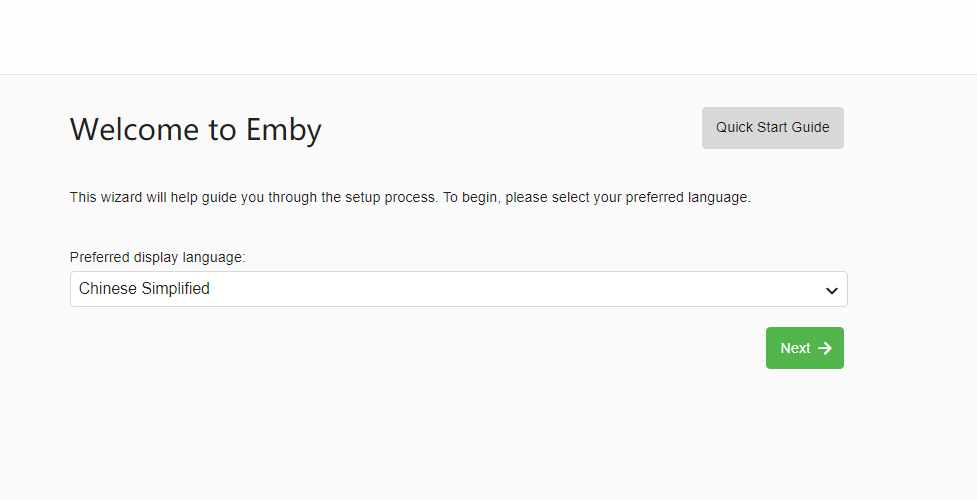This screenshot has height=500, width=977.
Task: Click the right-pointing arrow beside Next
Action: pos(825,348)
